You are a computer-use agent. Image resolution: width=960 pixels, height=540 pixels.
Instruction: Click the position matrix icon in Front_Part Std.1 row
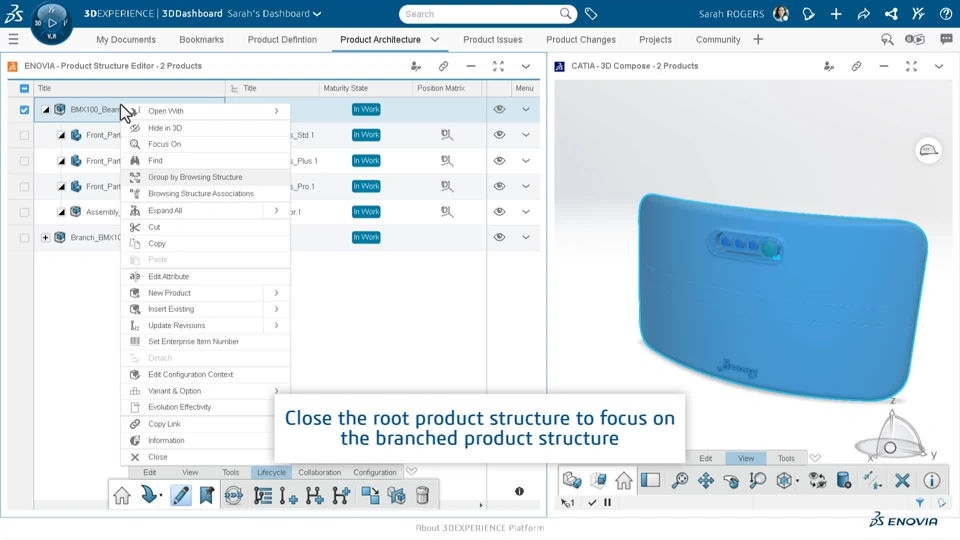pos(447,135)
